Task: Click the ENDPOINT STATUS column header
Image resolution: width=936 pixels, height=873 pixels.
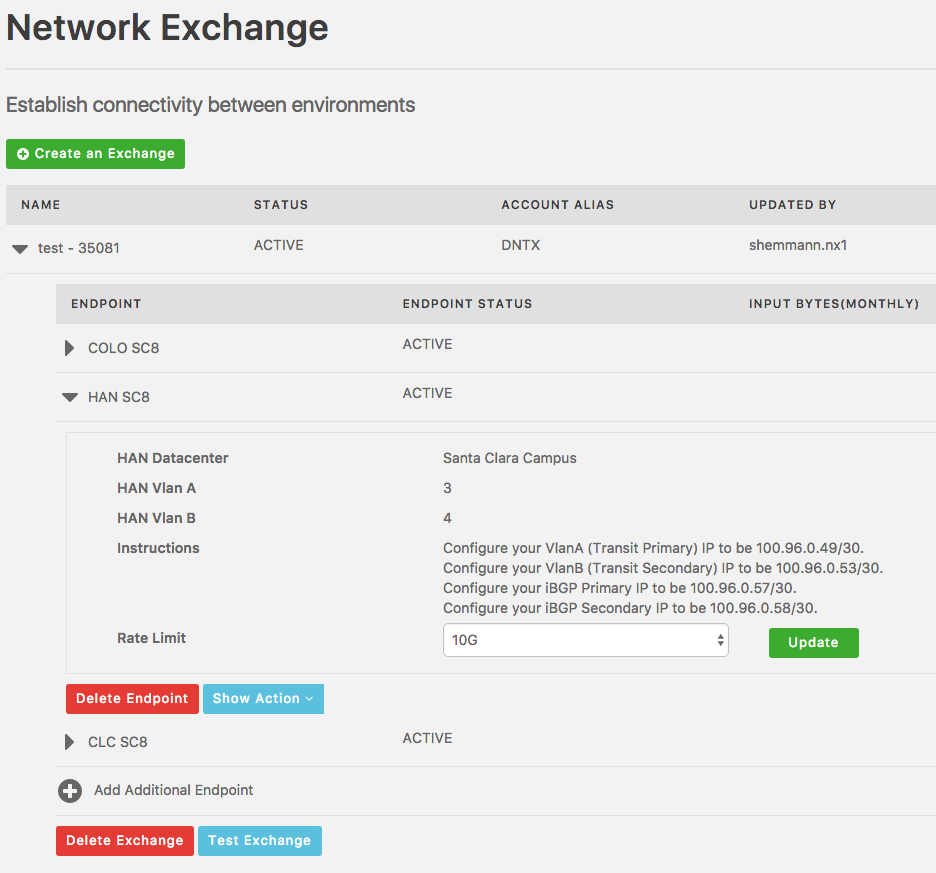Action: coord(467,304)
